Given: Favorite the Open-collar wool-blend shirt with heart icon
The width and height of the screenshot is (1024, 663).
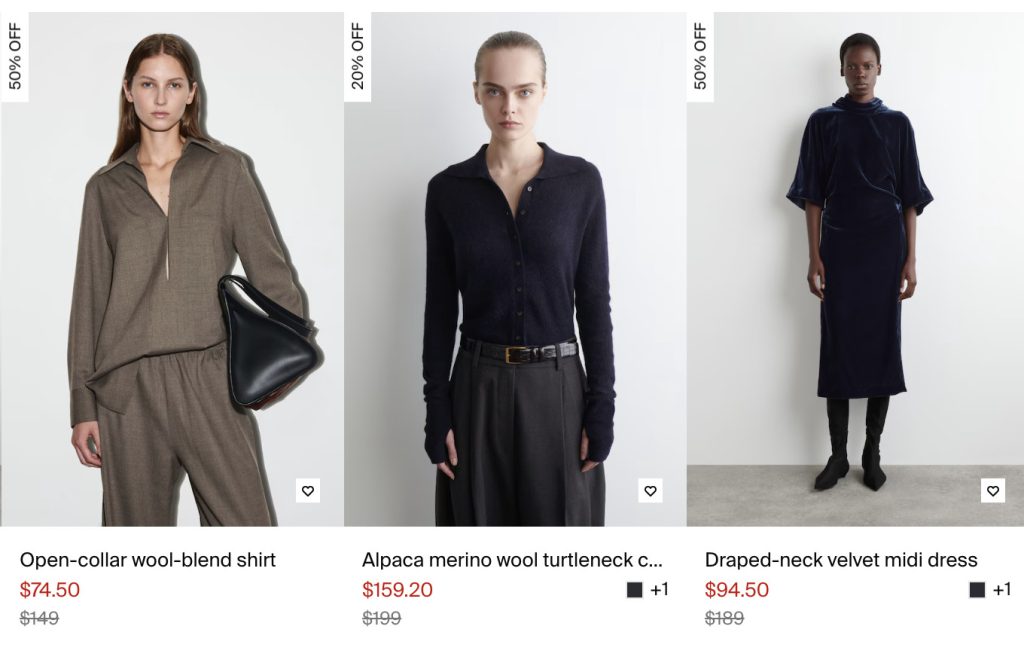Looking at the screenshot, I should point(308,491).
